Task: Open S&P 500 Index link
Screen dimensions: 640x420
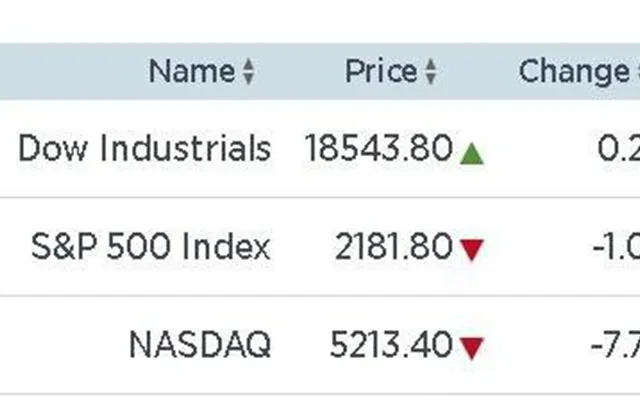Action: pyautogui.click(x=151, y=246)
